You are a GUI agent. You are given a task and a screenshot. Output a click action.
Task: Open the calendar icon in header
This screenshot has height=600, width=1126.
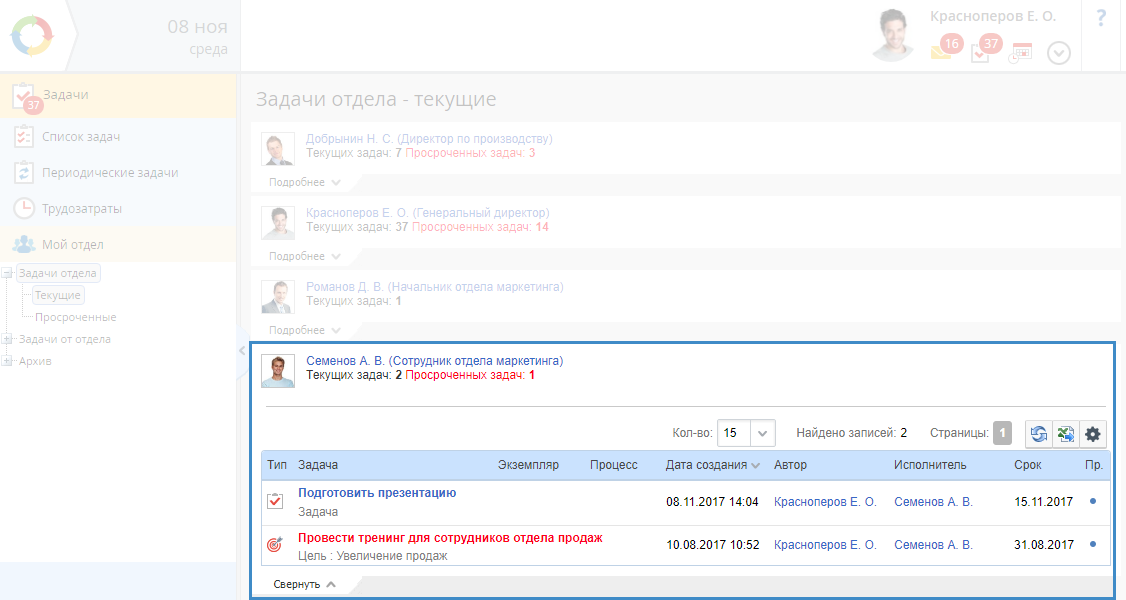click(x=1020, y=53)
